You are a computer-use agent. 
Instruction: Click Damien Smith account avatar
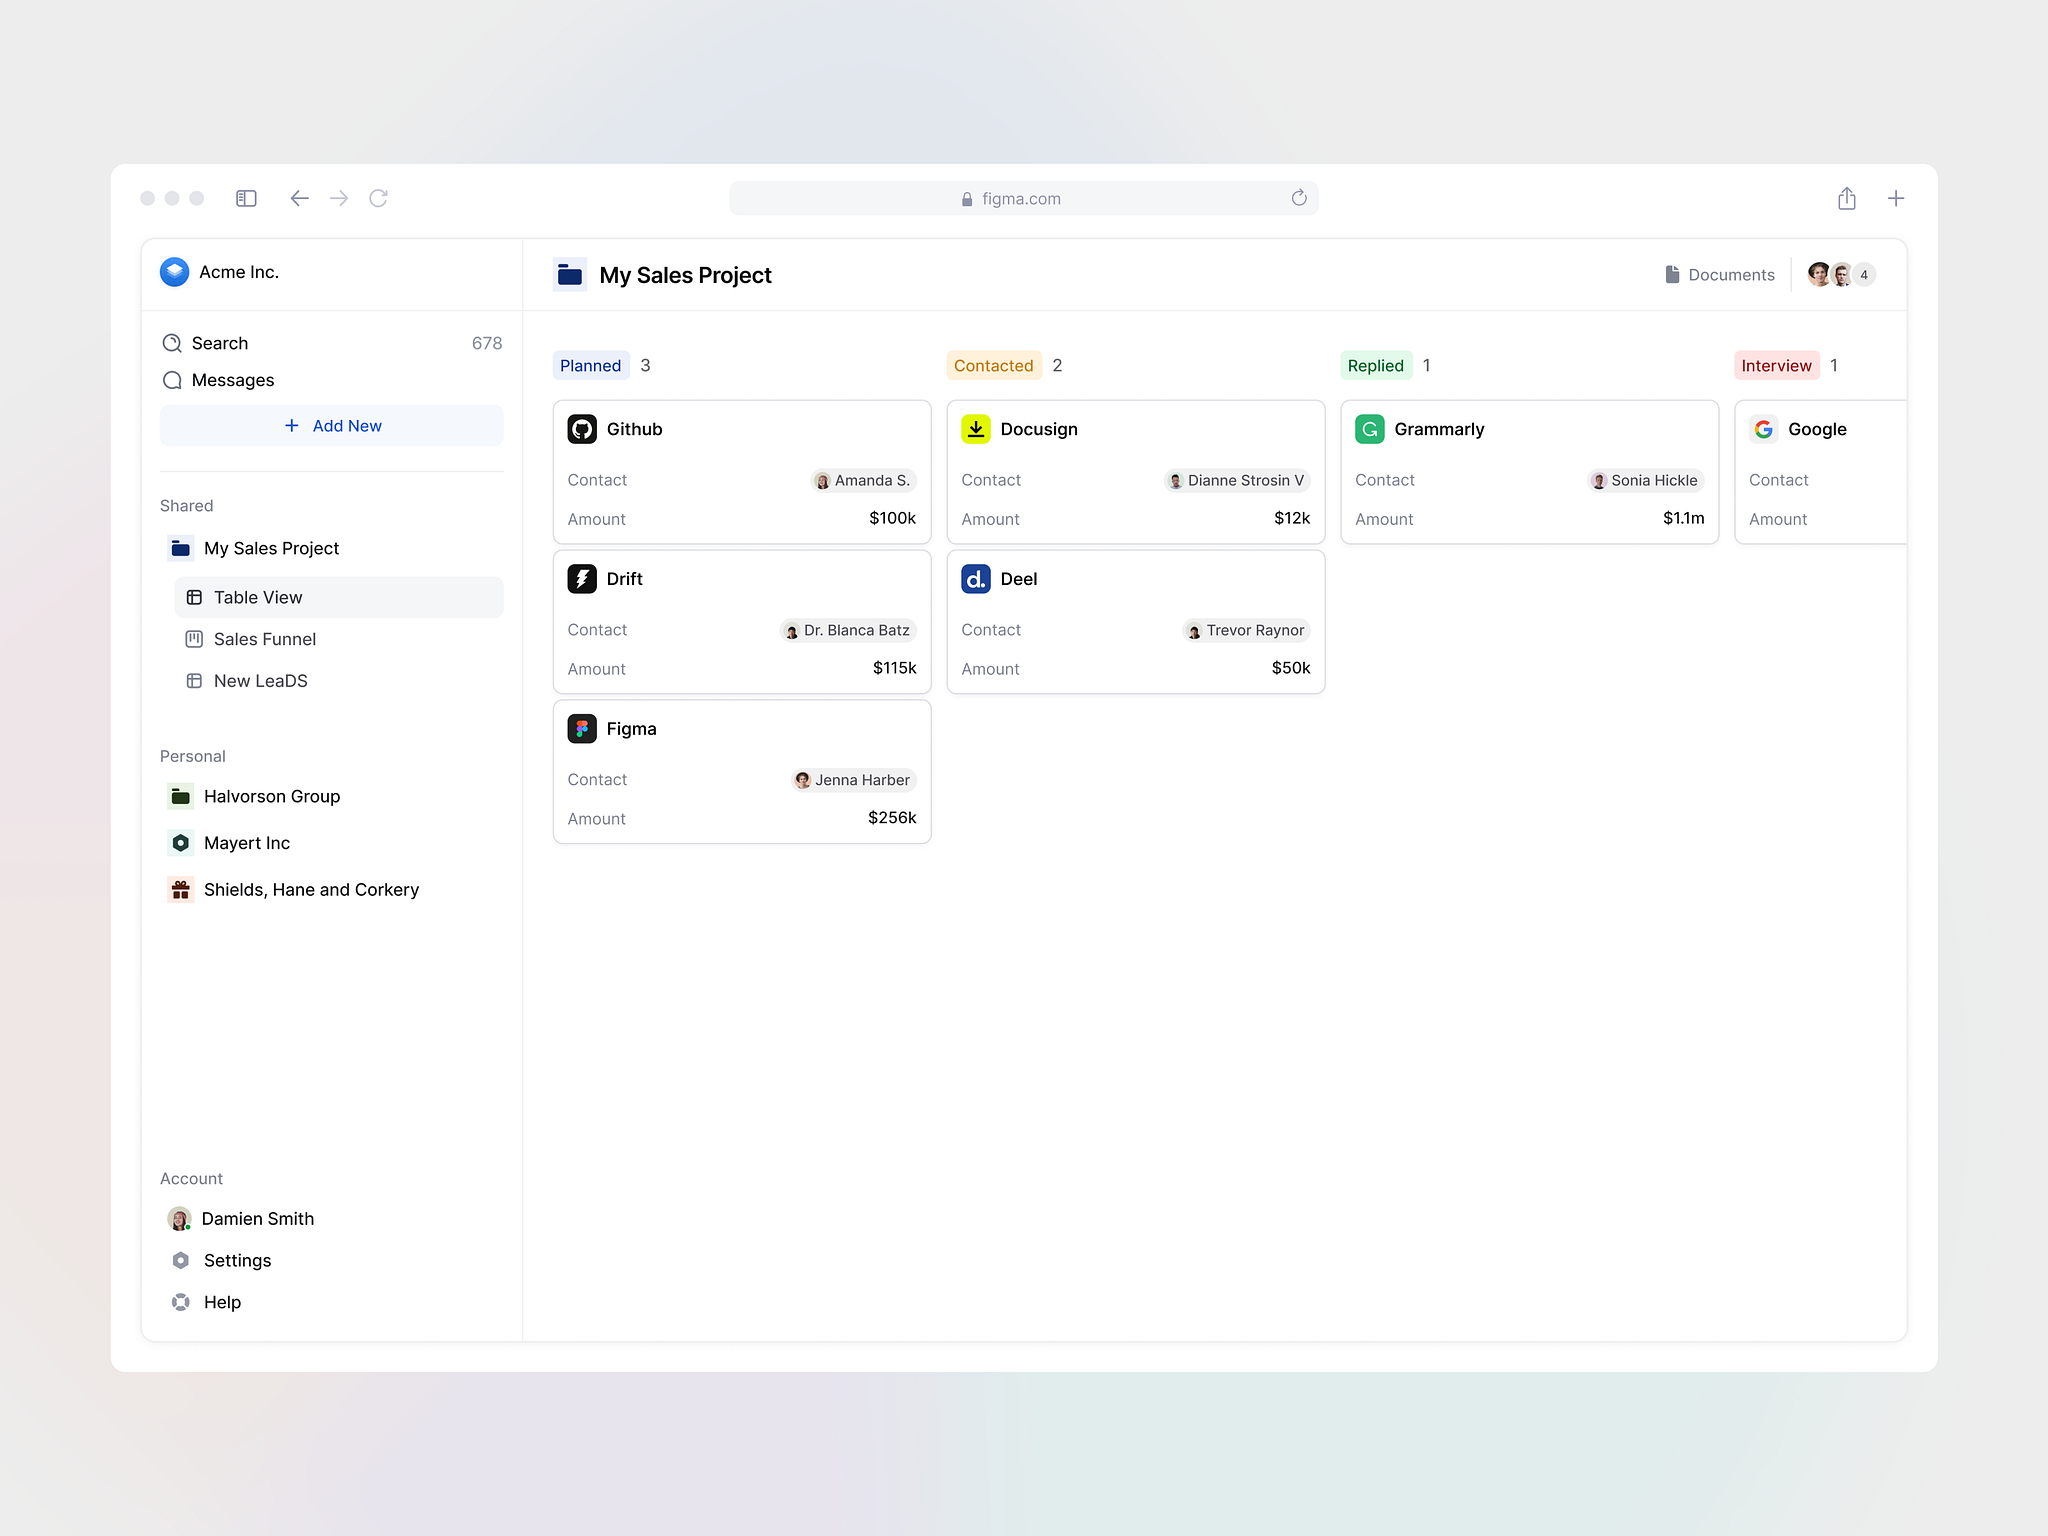coord(180,1218)
